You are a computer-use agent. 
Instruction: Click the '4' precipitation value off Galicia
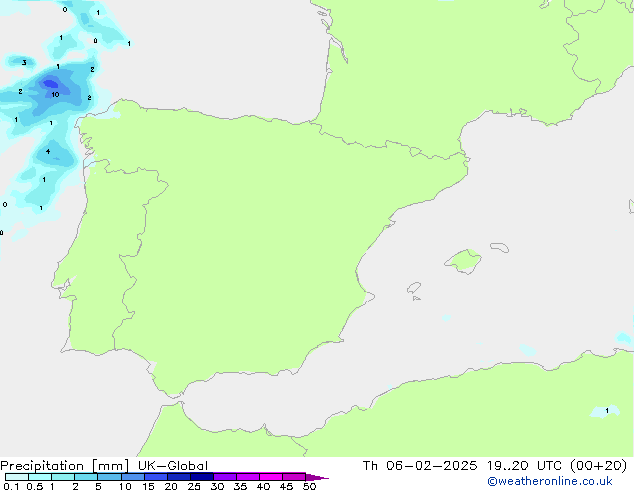pos(48,152)
